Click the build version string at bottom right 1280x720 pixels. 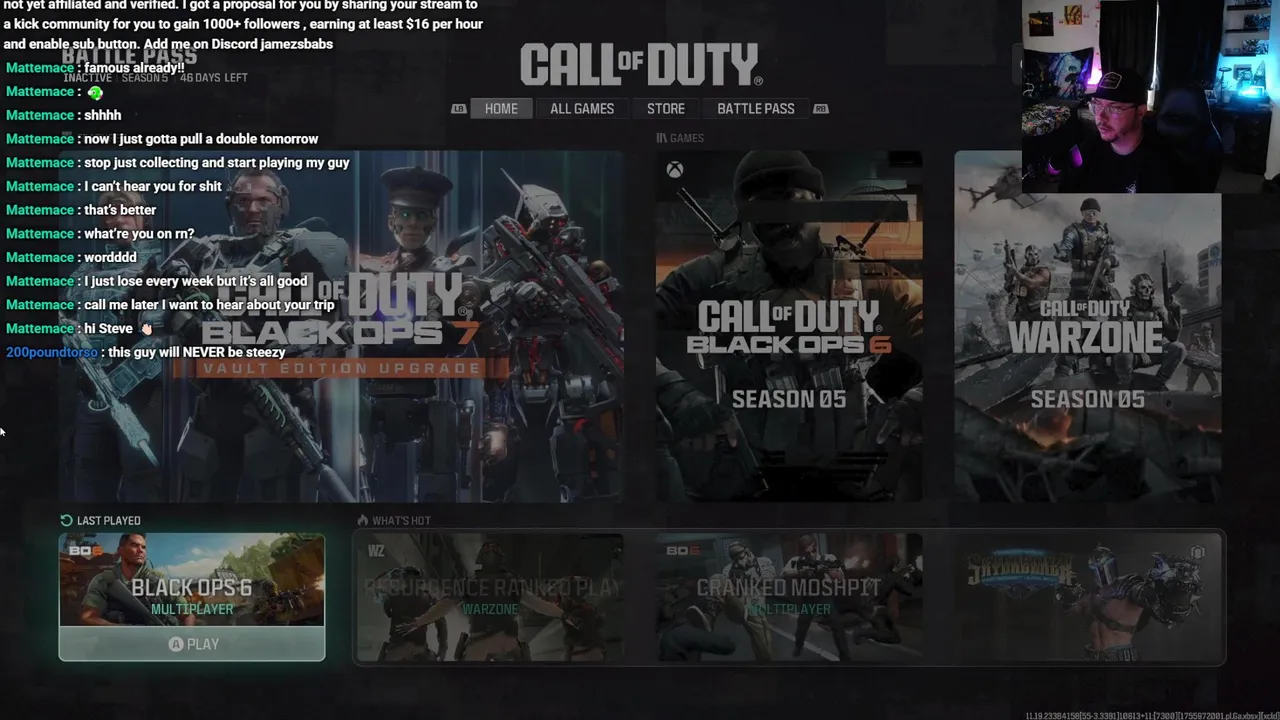click(1152, 715)
